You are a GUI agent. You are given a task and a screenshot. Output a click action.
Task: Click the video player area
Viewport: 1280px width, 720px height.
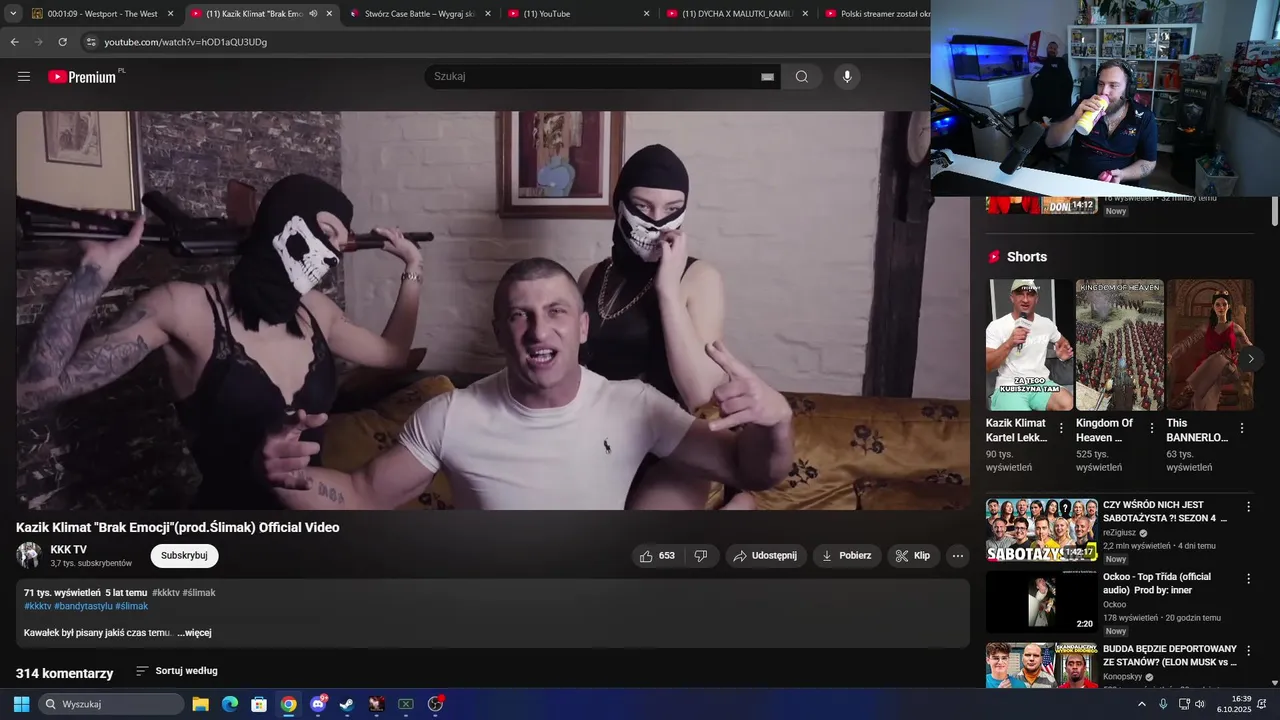click(493, 310)
